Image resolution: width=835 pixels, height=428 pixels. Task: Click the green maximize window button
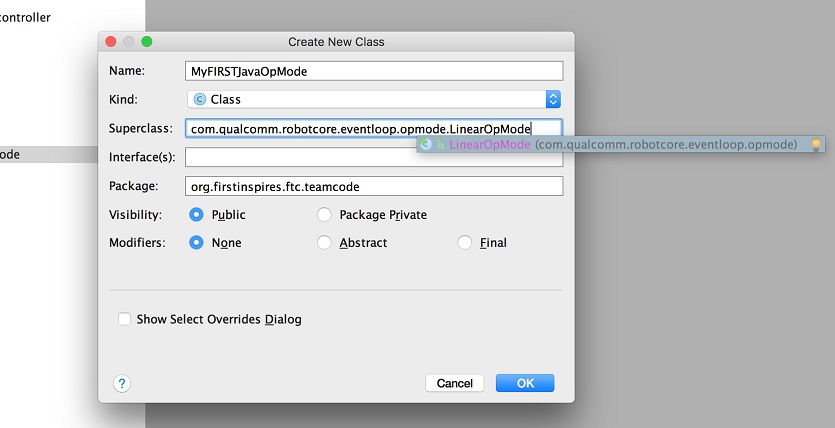click(146, 42)
